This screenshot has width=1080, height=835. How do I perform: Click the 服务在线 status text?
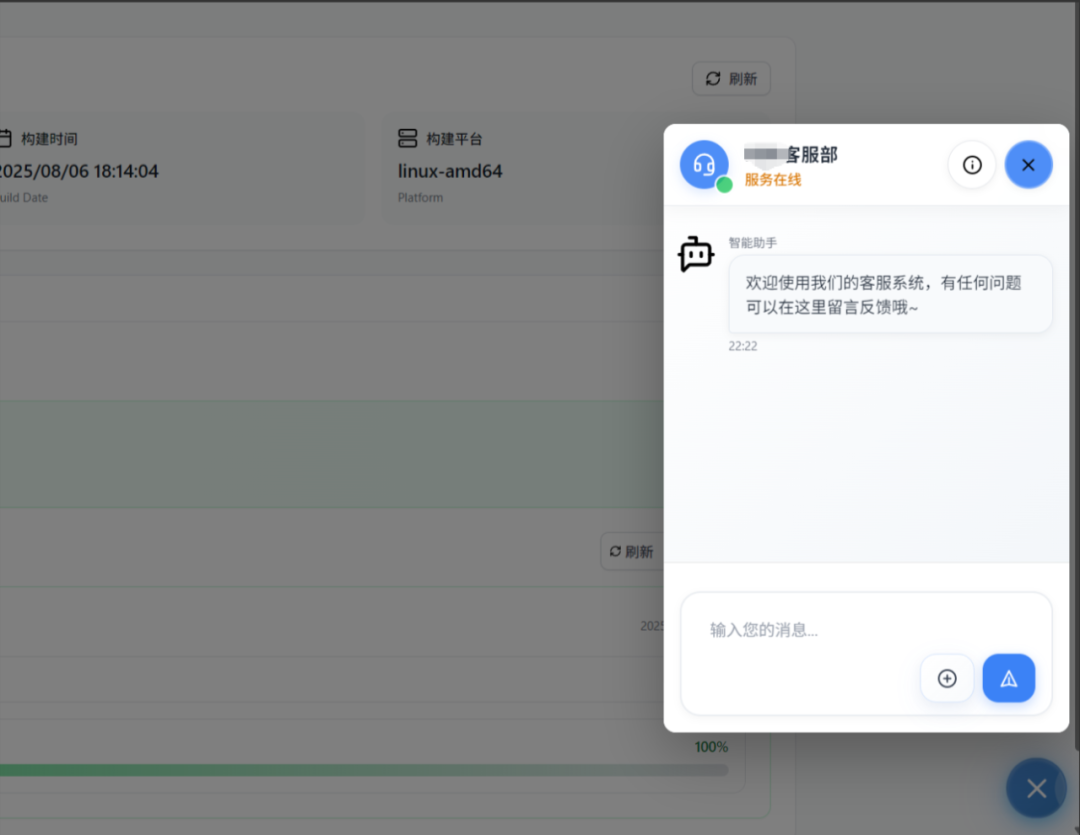(x=773, y=180)
